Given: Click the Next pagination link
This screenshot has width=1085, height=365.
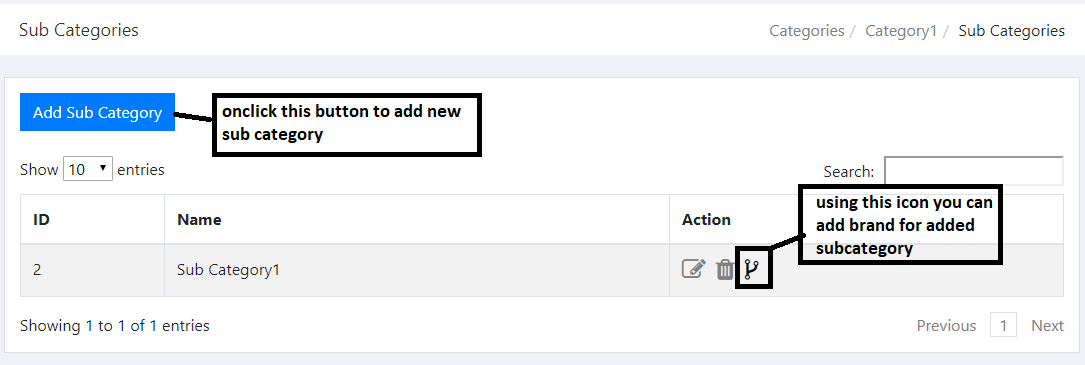Looking at the screenshot, I should coord(1047,326).
